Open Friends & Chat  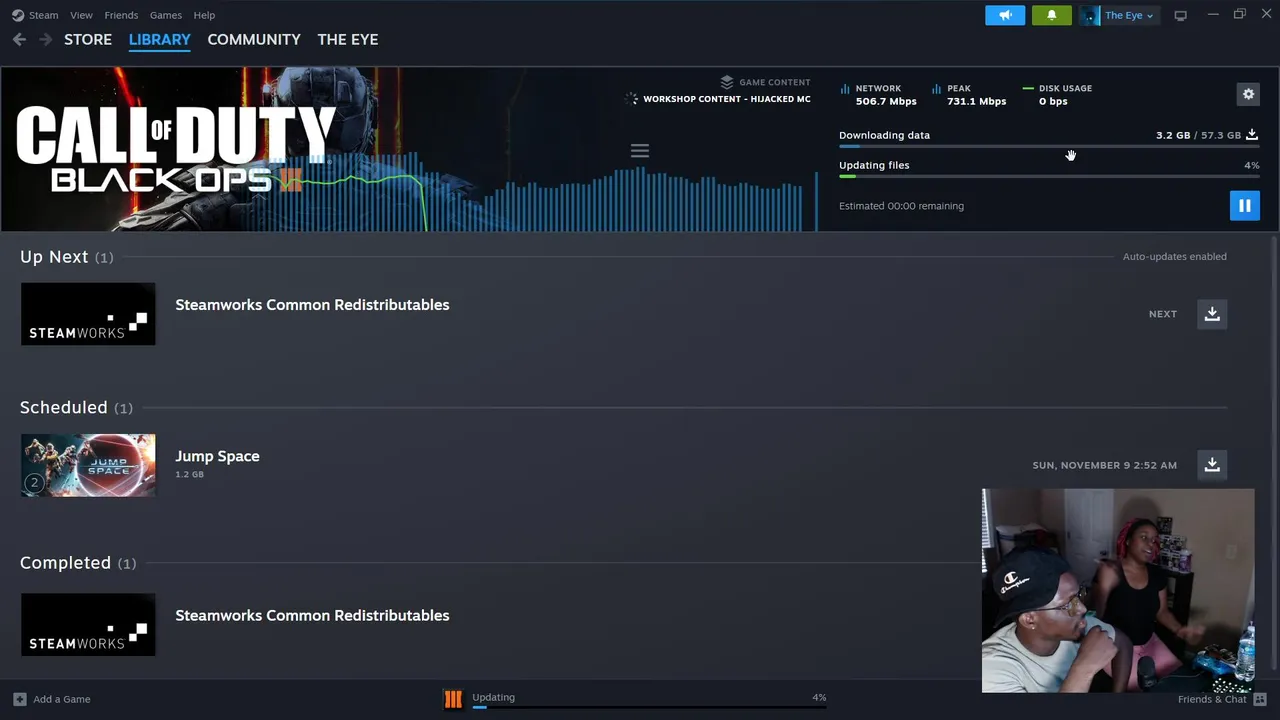(1222, 699)
